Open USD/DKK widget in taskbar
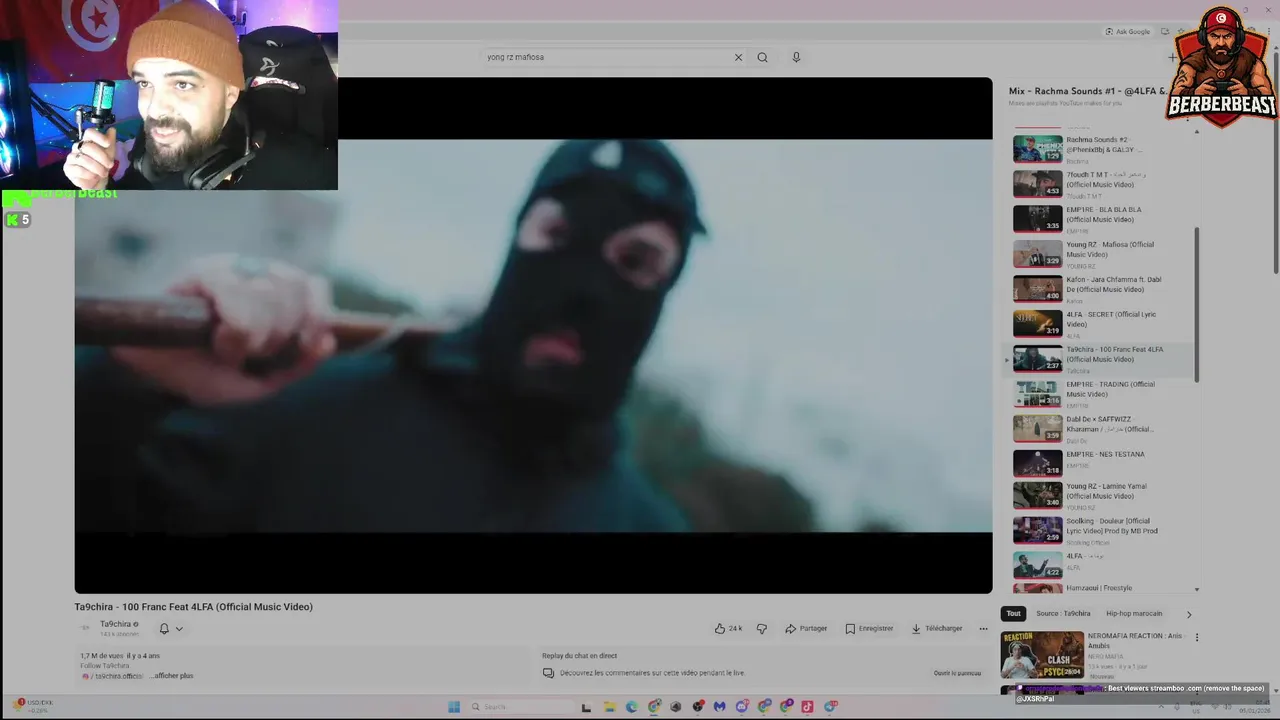This screenshot has height=720, width=1280. (32, 706)
